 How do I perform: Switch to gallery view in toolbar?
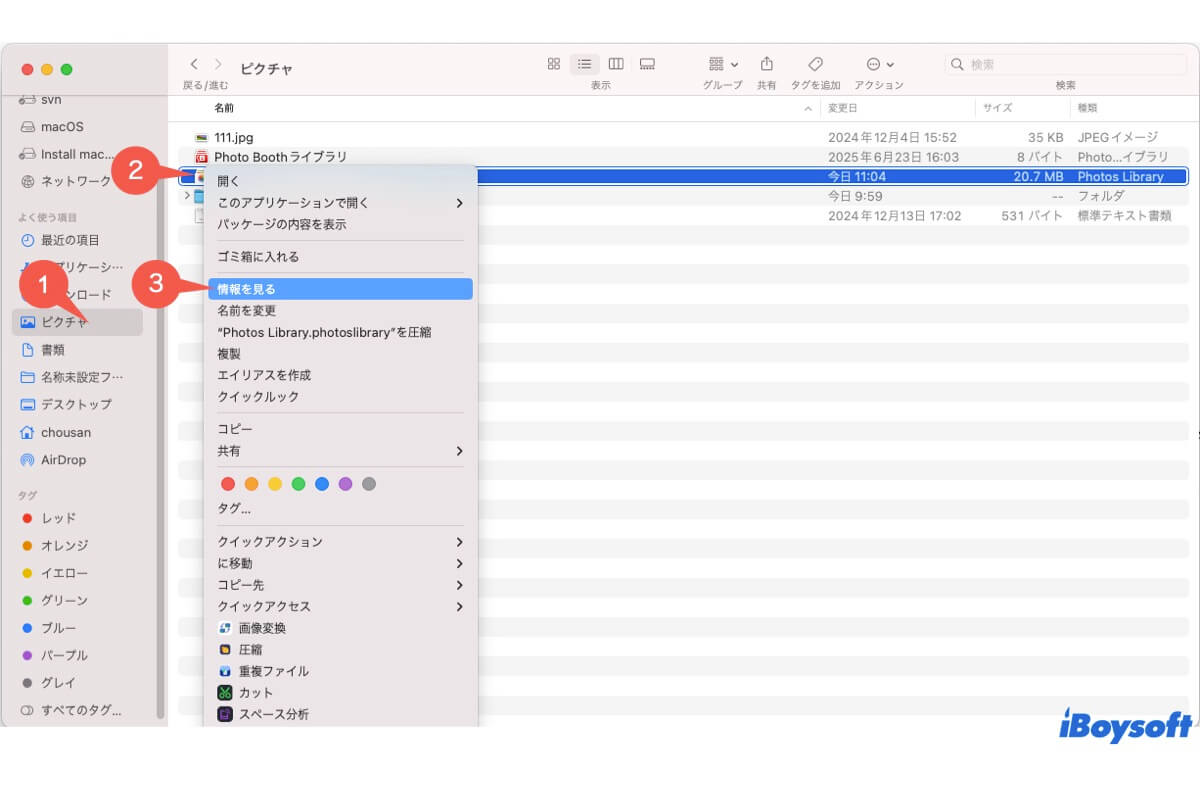(647, 64)
